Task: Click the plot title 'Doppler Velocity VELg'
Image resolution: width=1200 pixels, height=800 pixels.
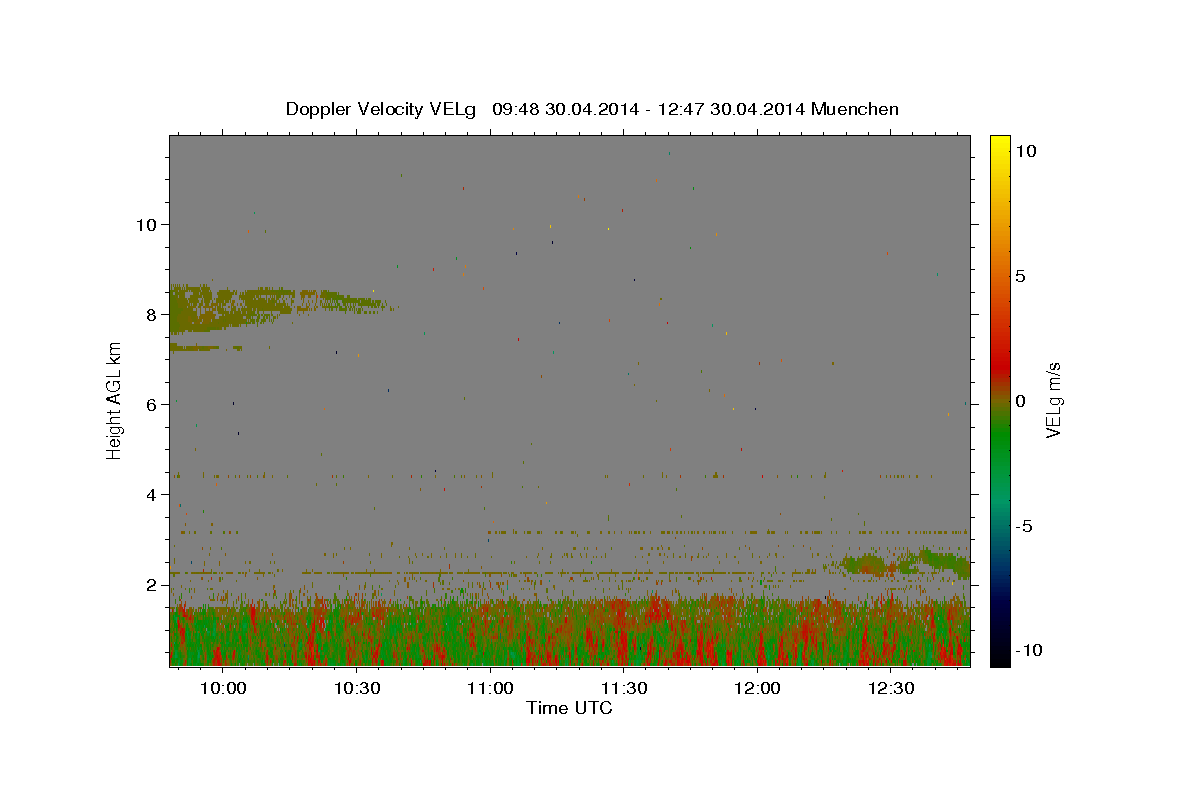Action: (x=383, y=109)
